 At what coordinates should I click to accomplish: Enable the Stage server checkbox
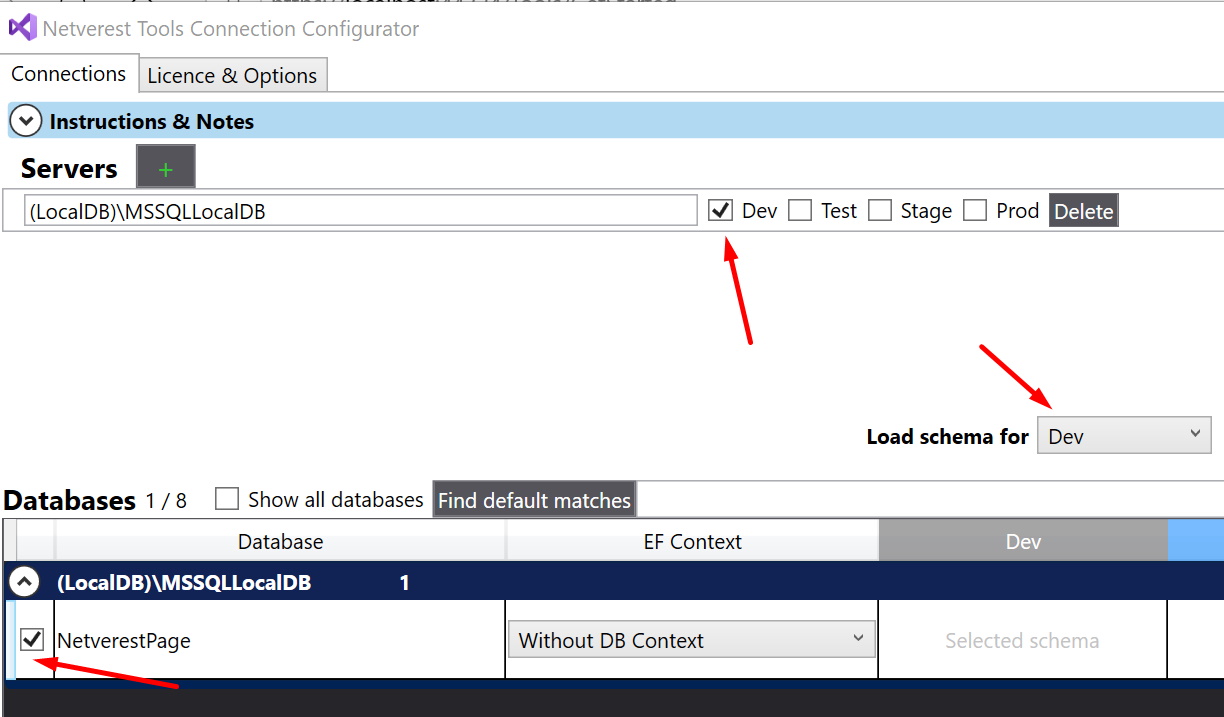pyautogui.click(x=880, y=211)
